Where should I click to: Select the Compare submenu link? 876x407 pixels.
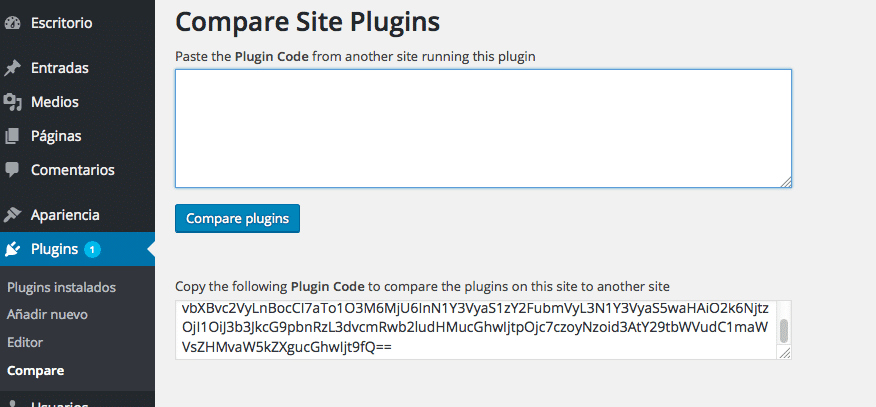coord(36,371)
